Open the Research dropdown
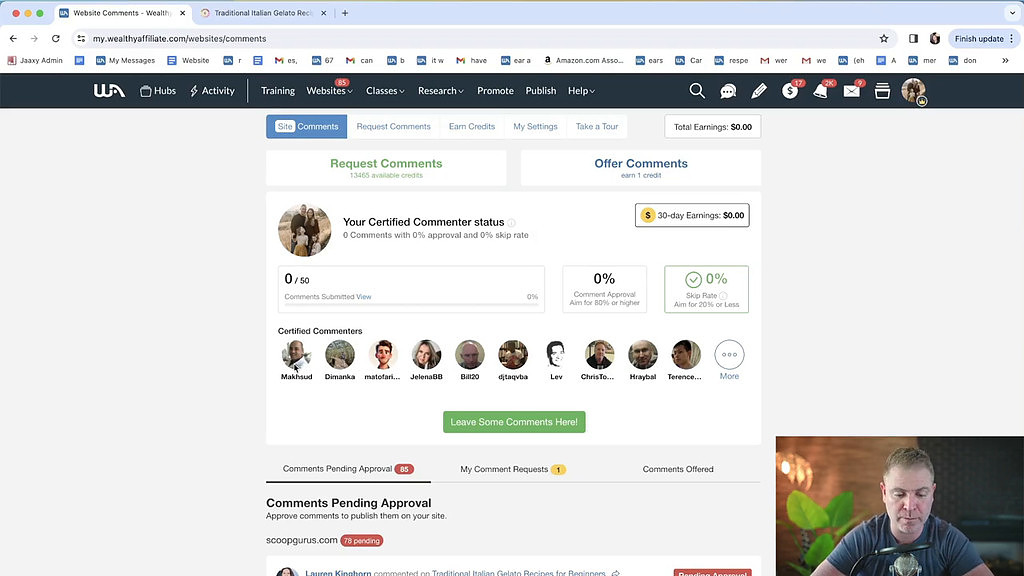1024x576 pixels. pos(440,90)
